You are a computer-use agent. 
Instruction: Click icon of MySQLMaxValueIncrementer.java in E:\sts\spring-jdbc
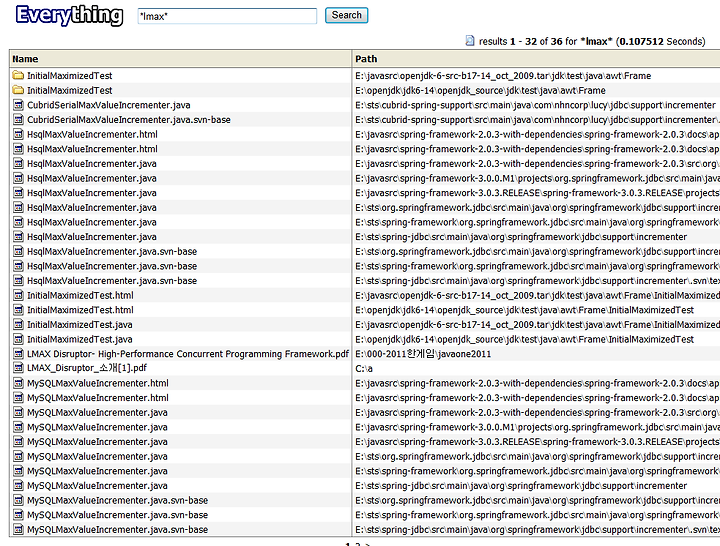tap(18, 486)
